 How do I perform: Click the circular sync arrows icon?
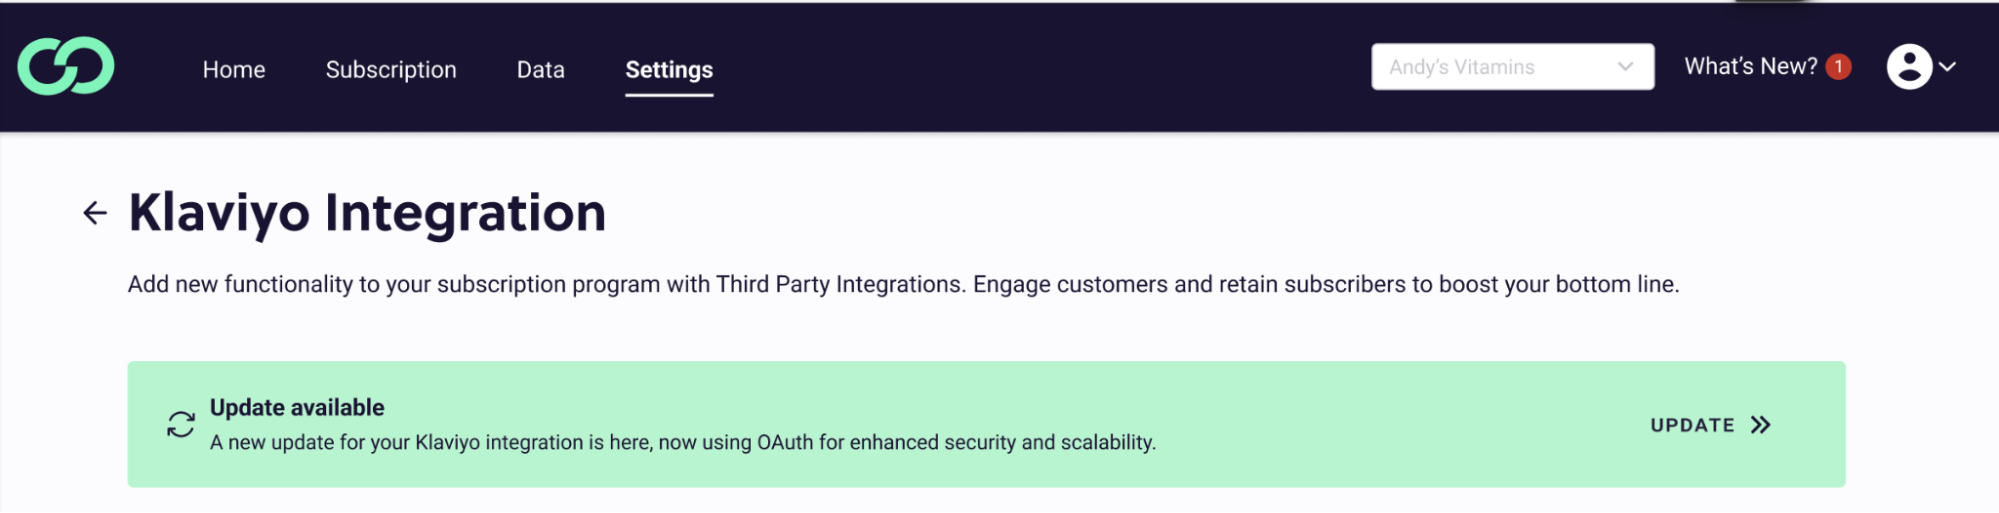point(181,425)
